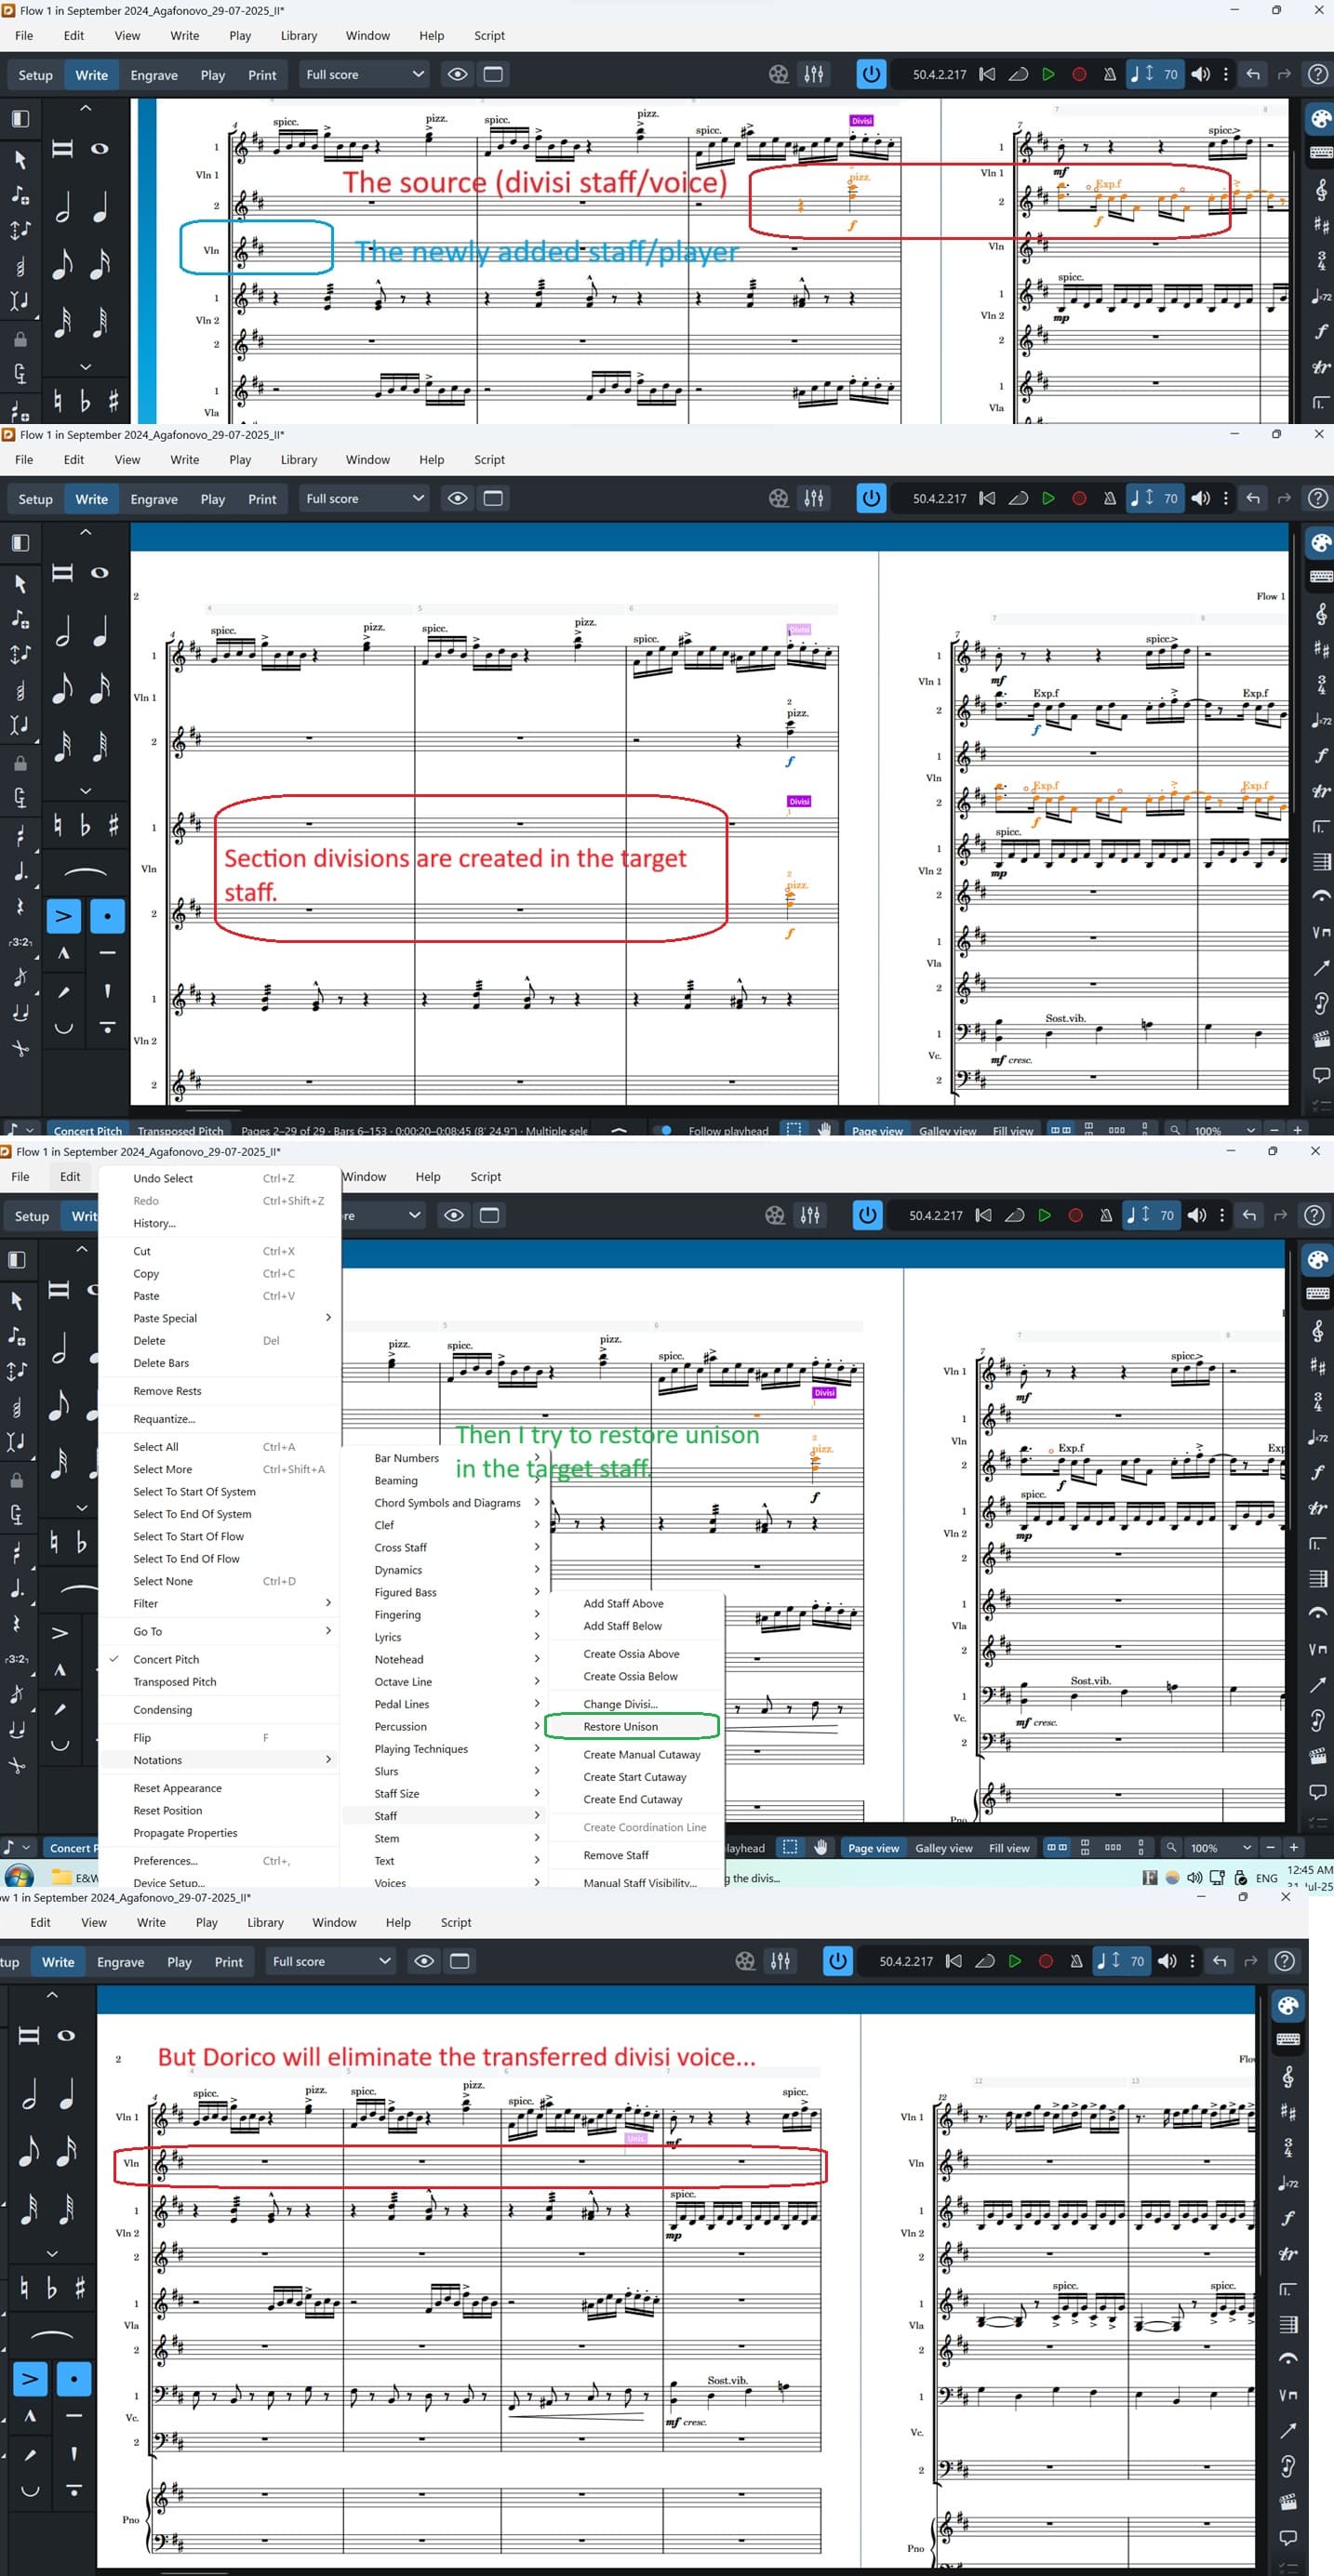Open the Key Signatures panel icon in the top window
Image resolution: width=1334 pixels, height=2576 pixels.
click(x=1321, y=226)
